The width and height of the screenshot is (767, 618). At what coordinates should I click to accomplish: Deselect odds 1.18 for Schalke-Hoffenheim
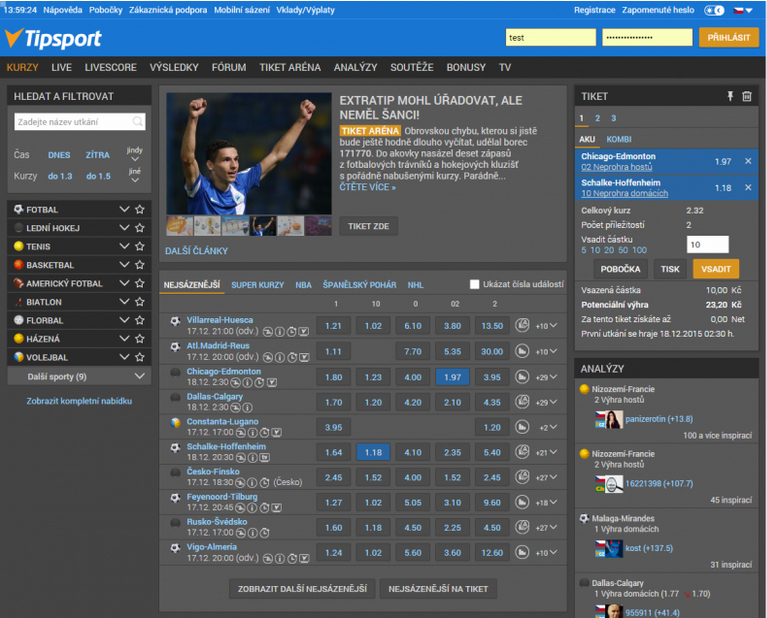coord(373,452)
